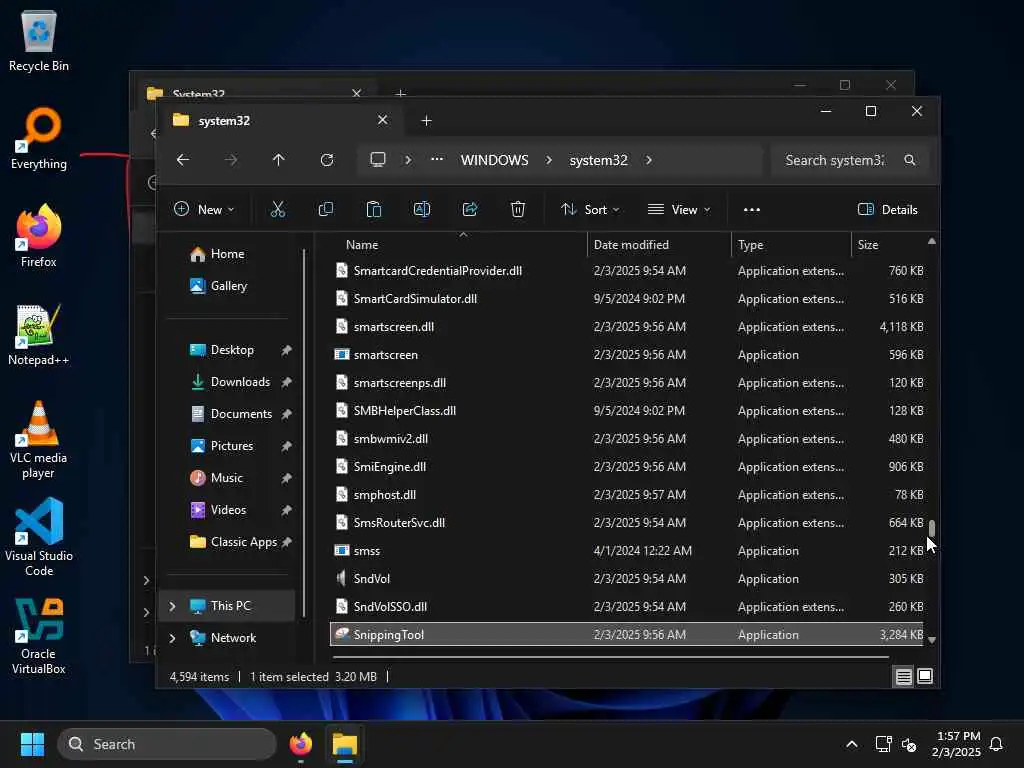Expand the hidden path ellipsis in the address bar
Image resolution: width=1024 pixels, height=768 pixels.
pyautogui.click(x=437, y=159)
